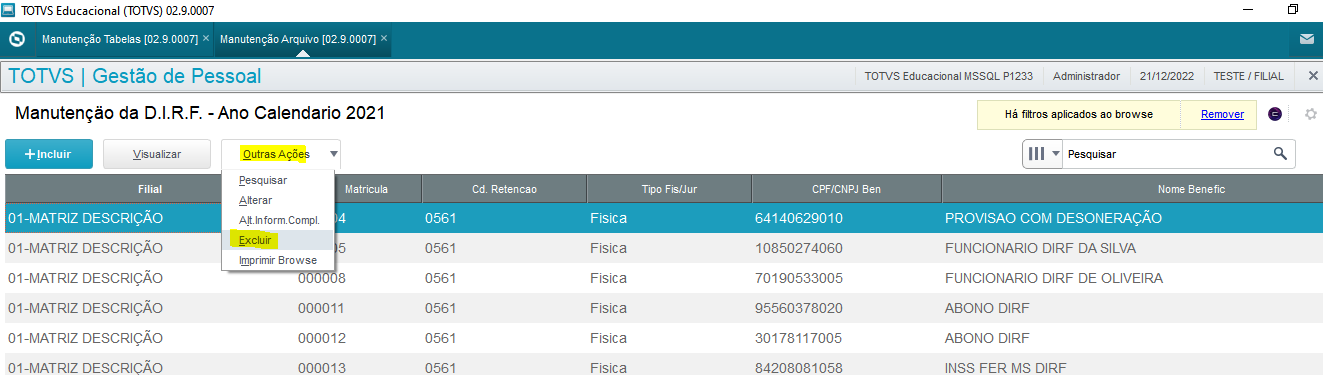Open the mail envelope icon
1323x375 pixels.
(1306, 40)
